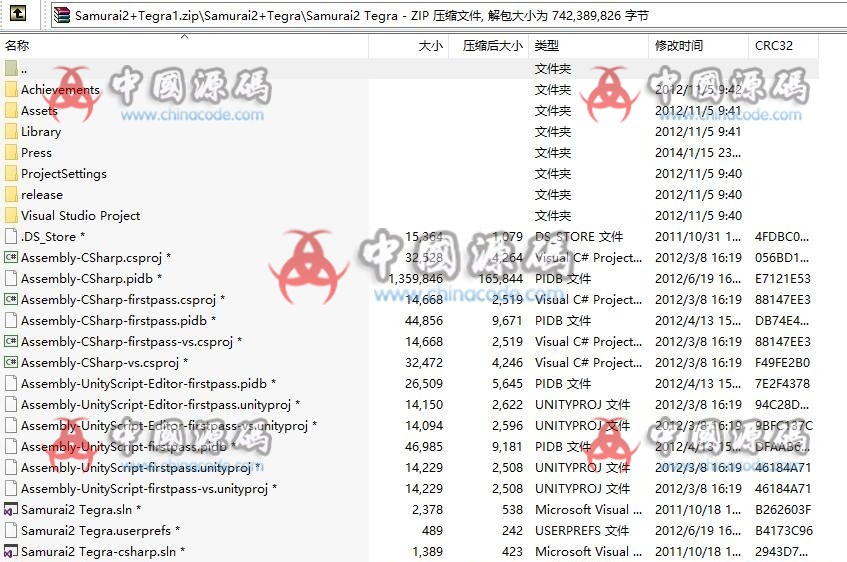Viewport: 847px width, 562px height.
Task: Click the Assembly-CSharp-firstpass.csproj file icon
Action: click(11, 300)
